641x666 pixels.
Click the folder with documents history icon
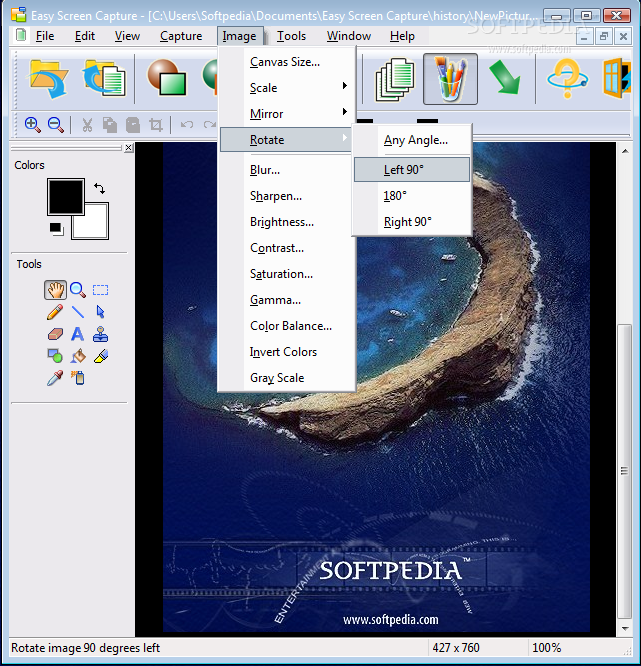(104, 79)
